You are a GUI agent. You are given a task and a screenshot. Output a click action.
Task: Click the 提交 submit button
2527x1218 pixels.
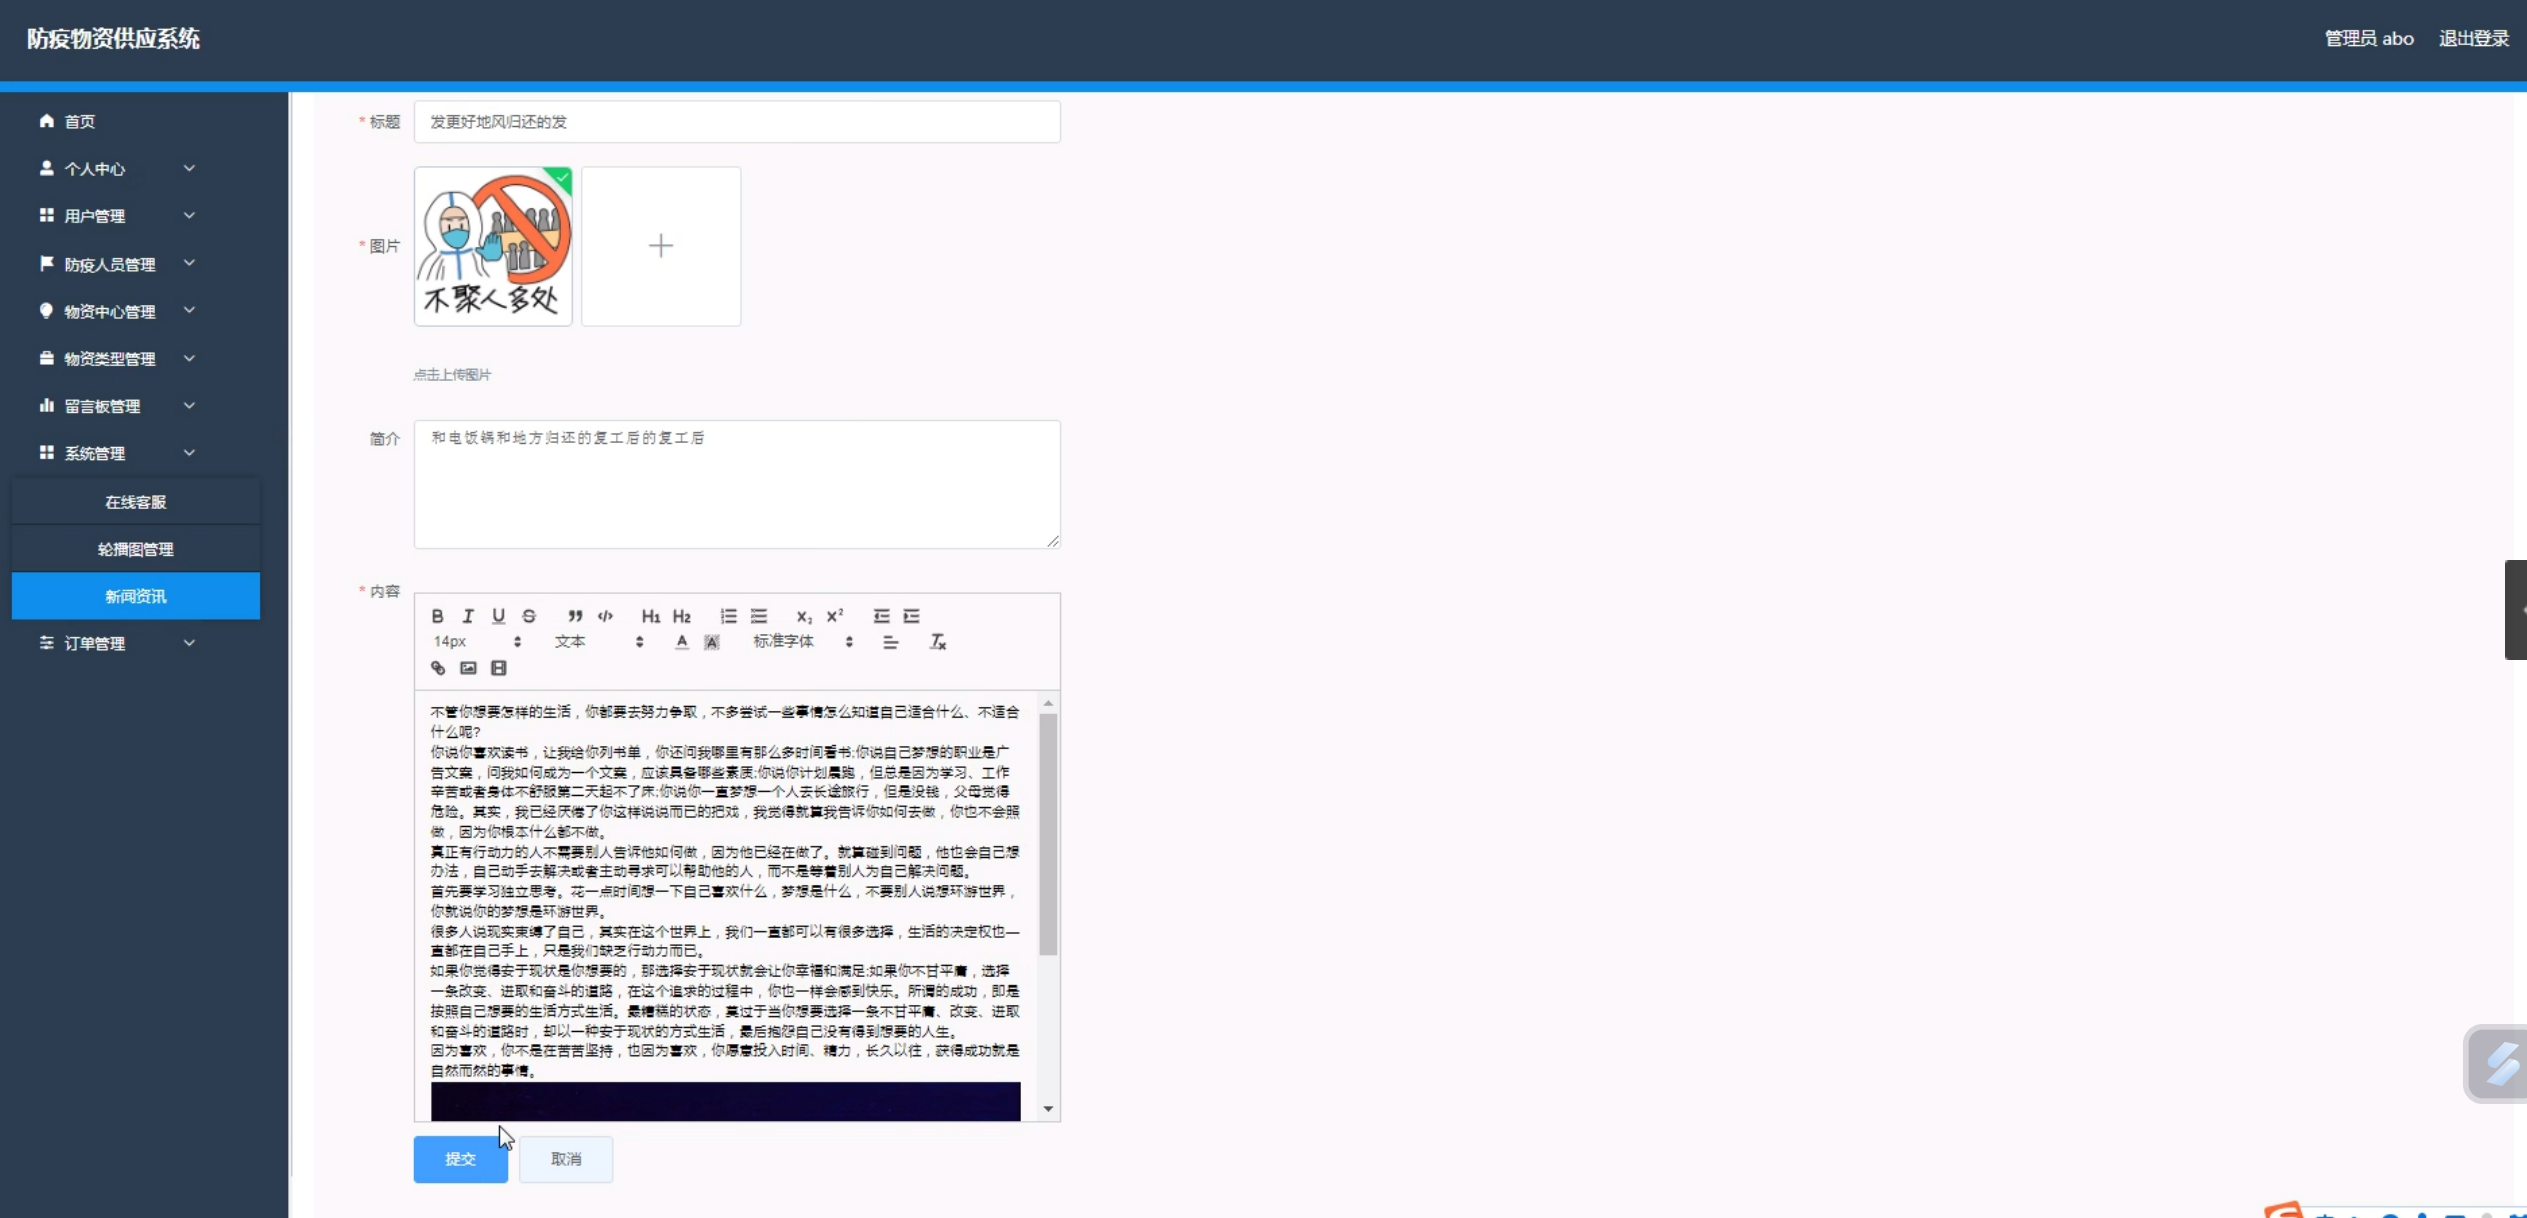click(x=460, y=1159)
